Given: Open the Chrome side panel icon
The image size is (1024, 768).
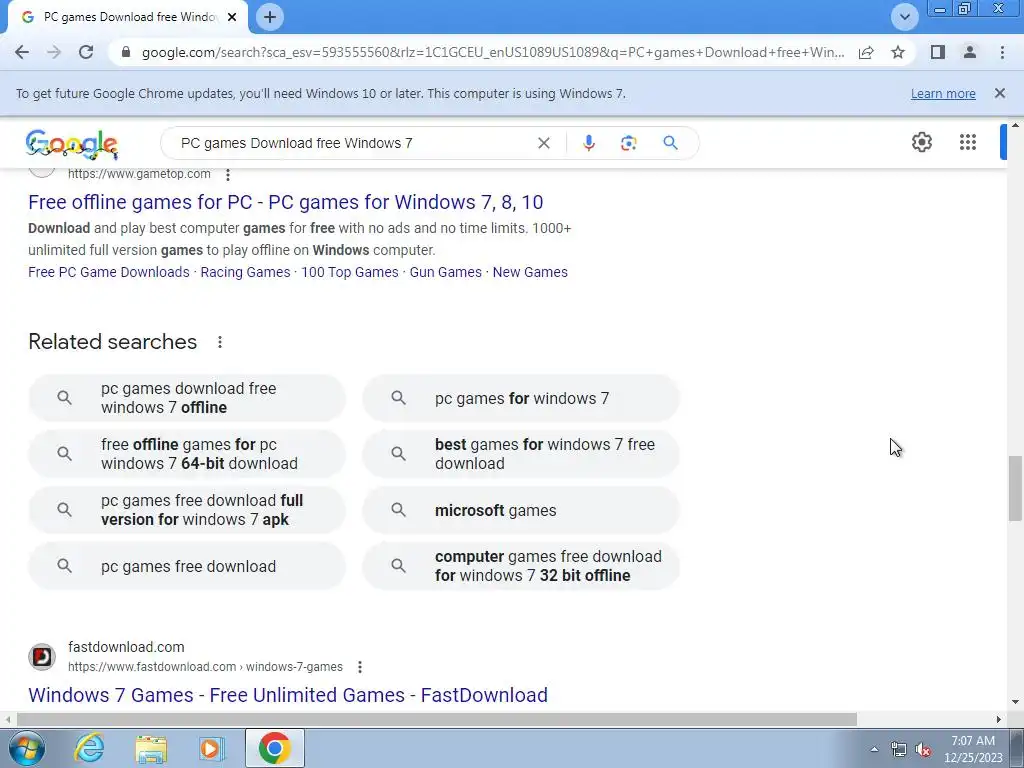Looking at the screenshot, I should pos(938,52).
